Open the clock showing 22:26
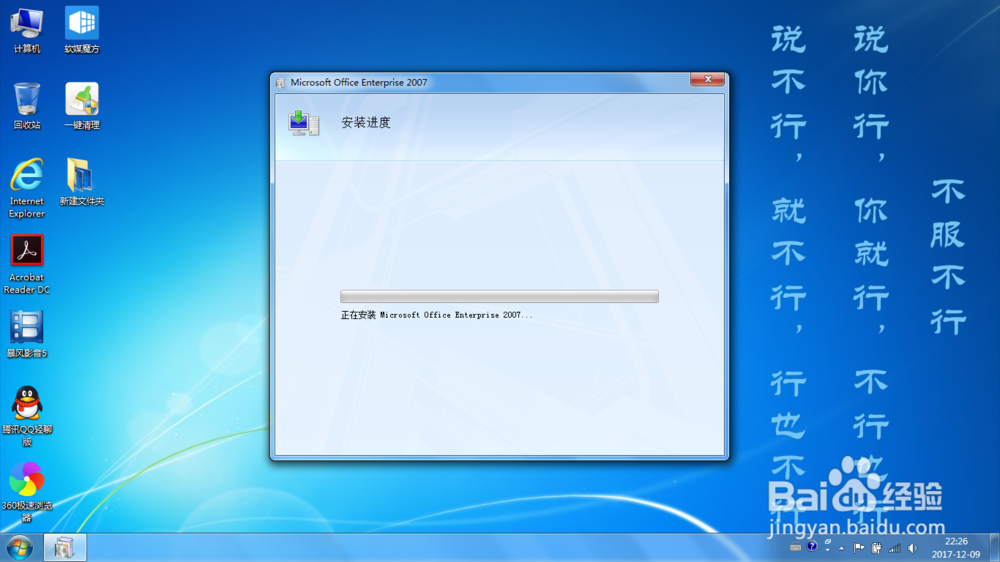The height and width of the screenshot is (562, 1000). click(955, 548)
